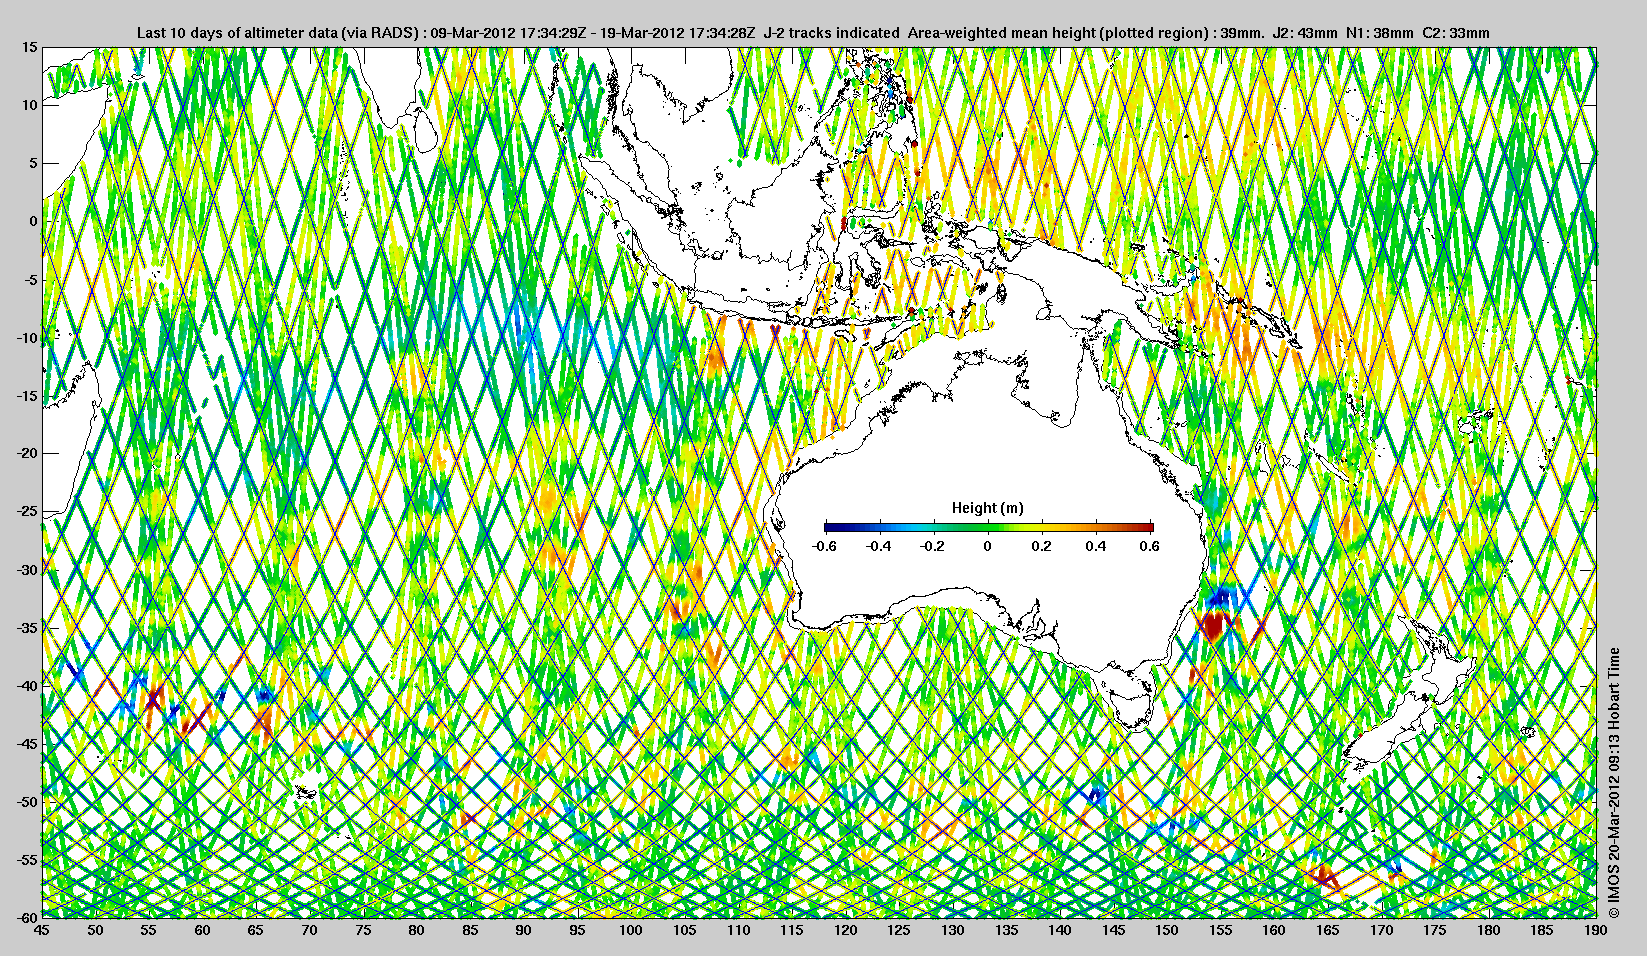The width and height of the screenshot is (1647, 956).
Task: Click the 'Height (m)' colorbar label
Action: pyautogui.click(x=987, y=508)
